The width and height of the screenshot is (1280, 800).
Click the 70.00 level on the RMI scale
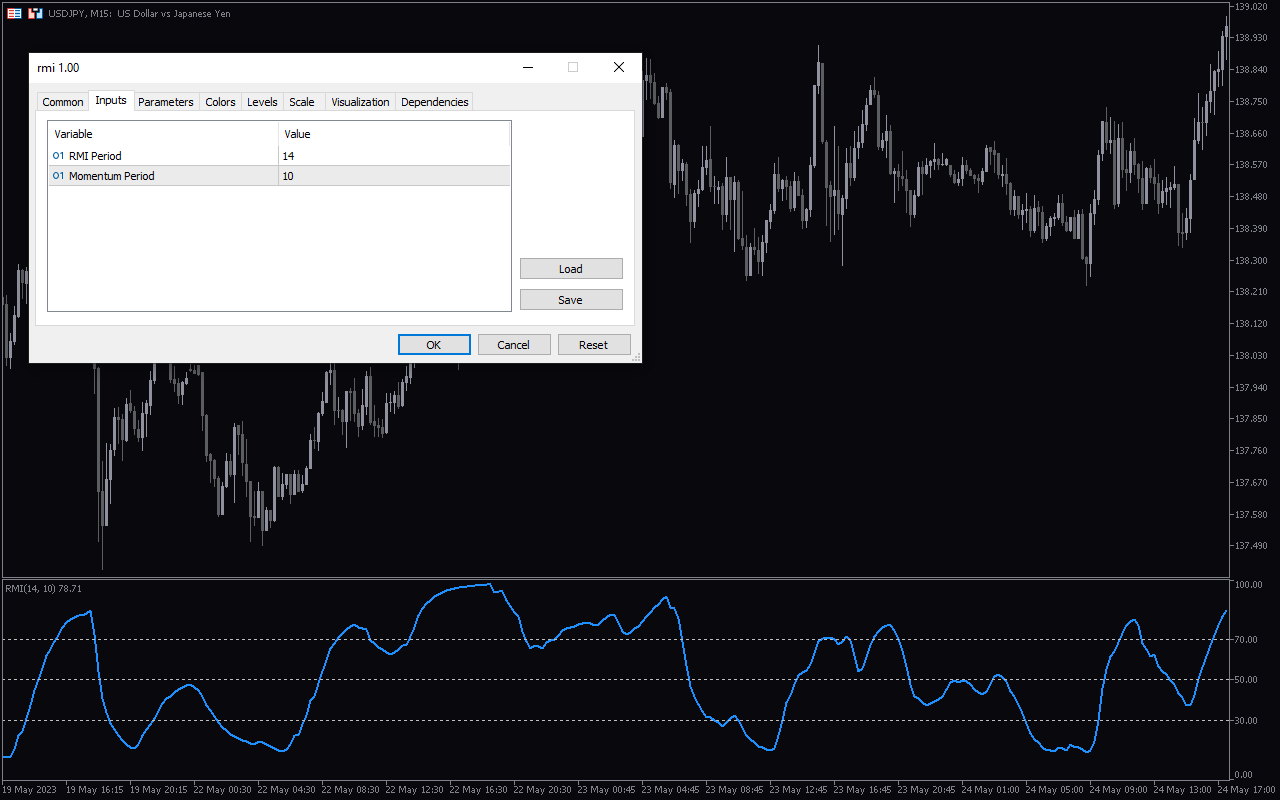point(1246,639)
